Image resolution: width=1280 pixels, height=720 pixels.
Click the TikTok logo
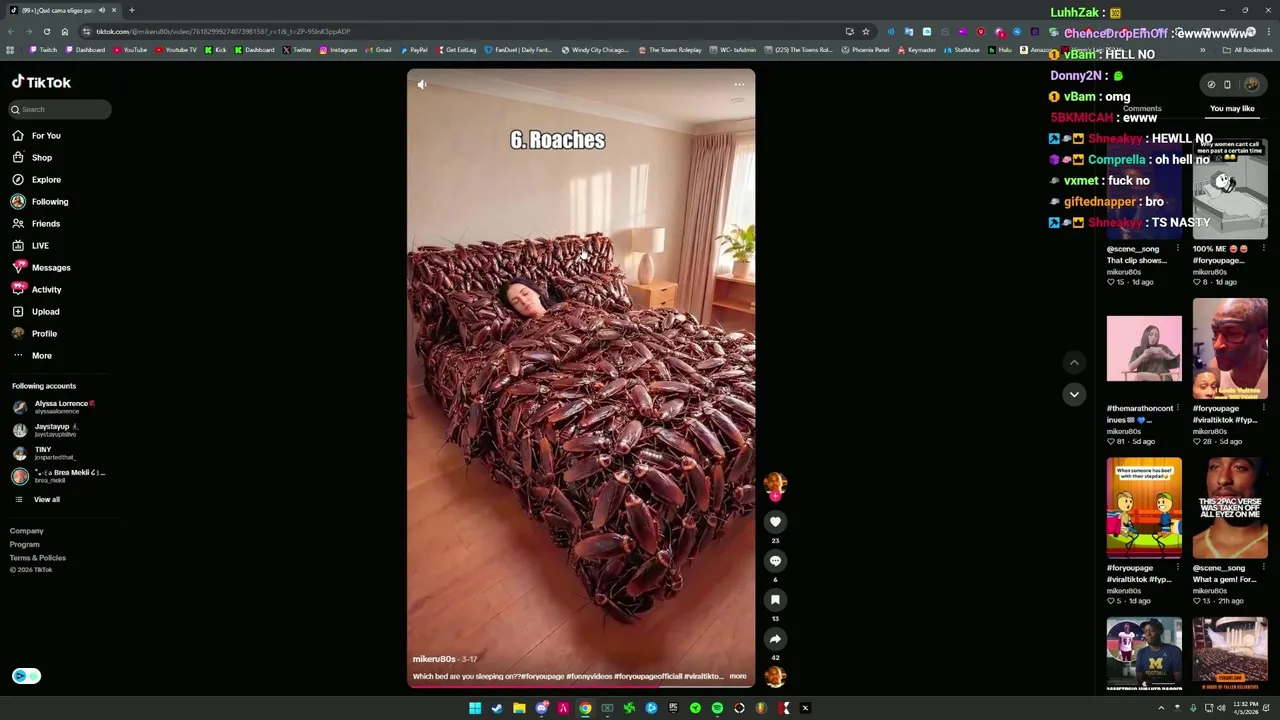pyautogui.click(x=41, y=82)
